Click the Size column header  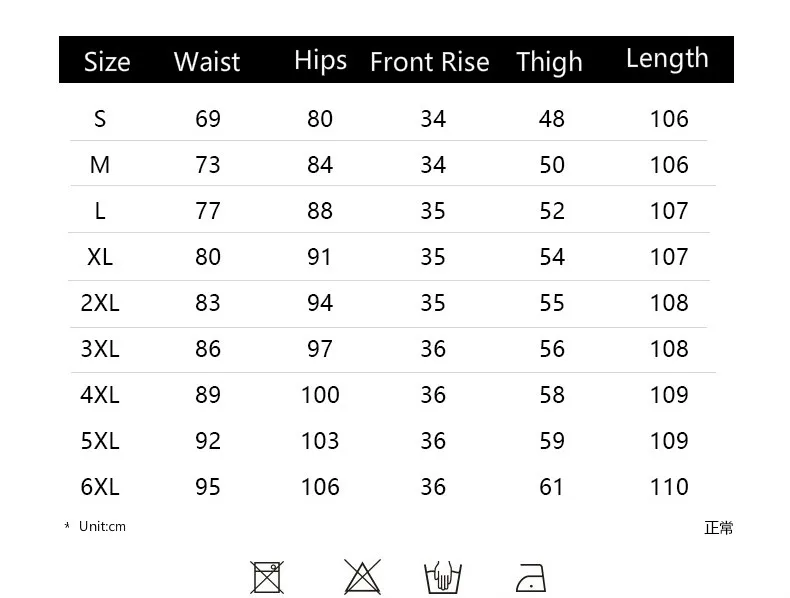107,62
